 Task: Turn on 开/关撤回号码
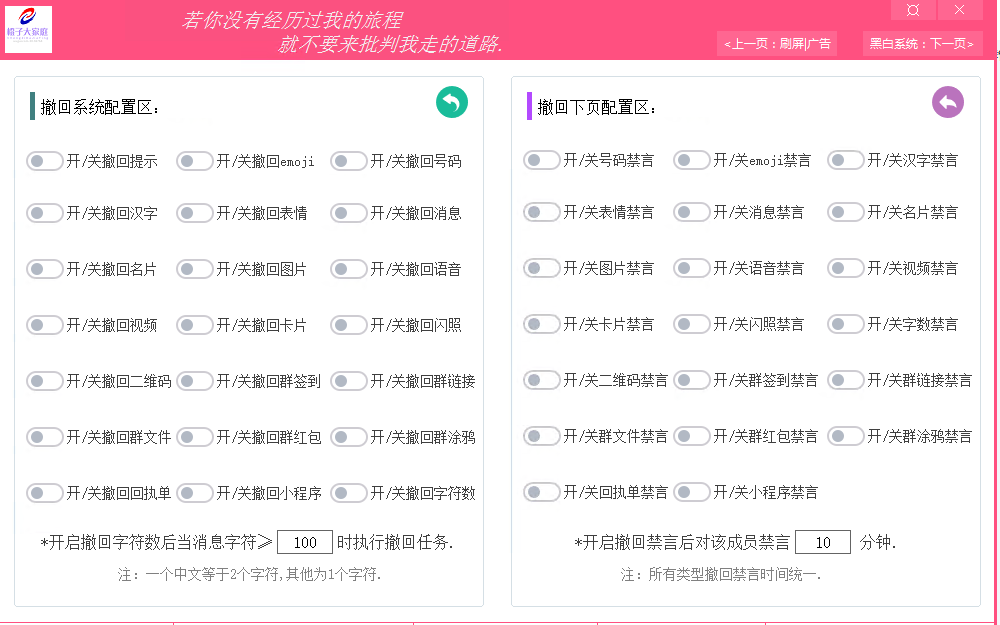pos(348,160)
